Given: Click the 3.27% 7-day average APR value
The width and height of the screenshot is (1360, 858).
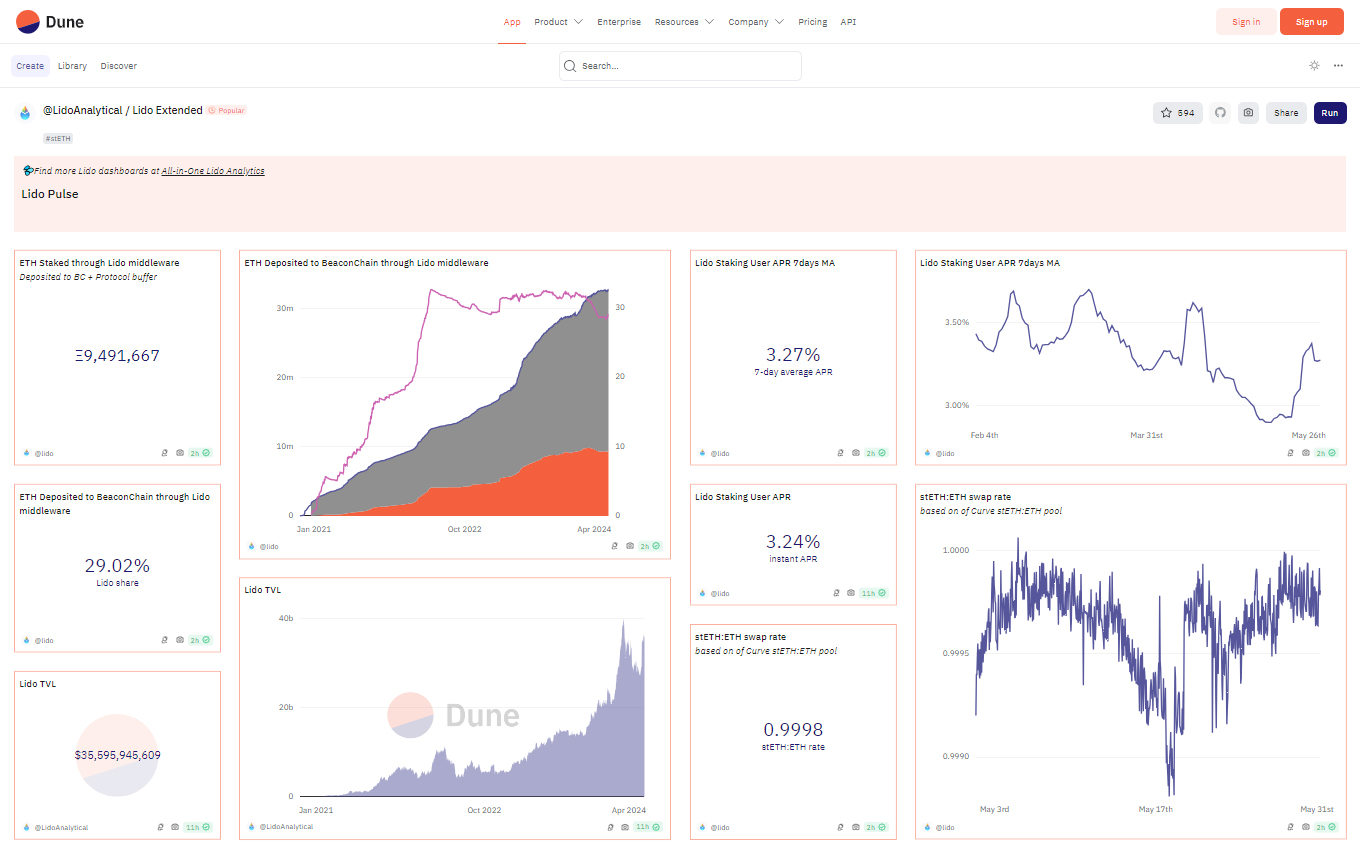Looking at the screenshot, I should (793, 354).
